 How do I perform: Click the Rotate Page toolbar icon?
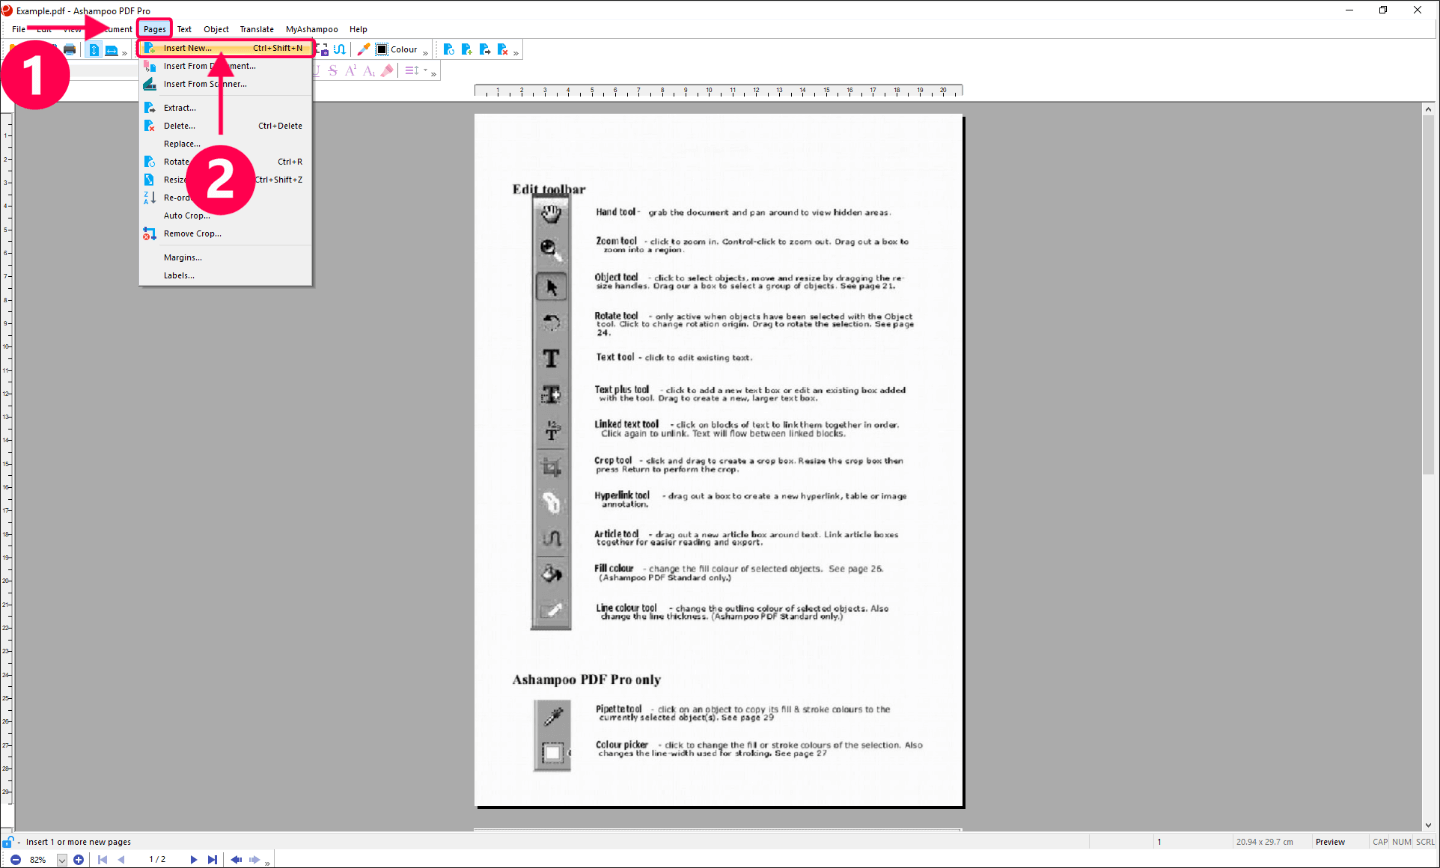click(449, 49)
